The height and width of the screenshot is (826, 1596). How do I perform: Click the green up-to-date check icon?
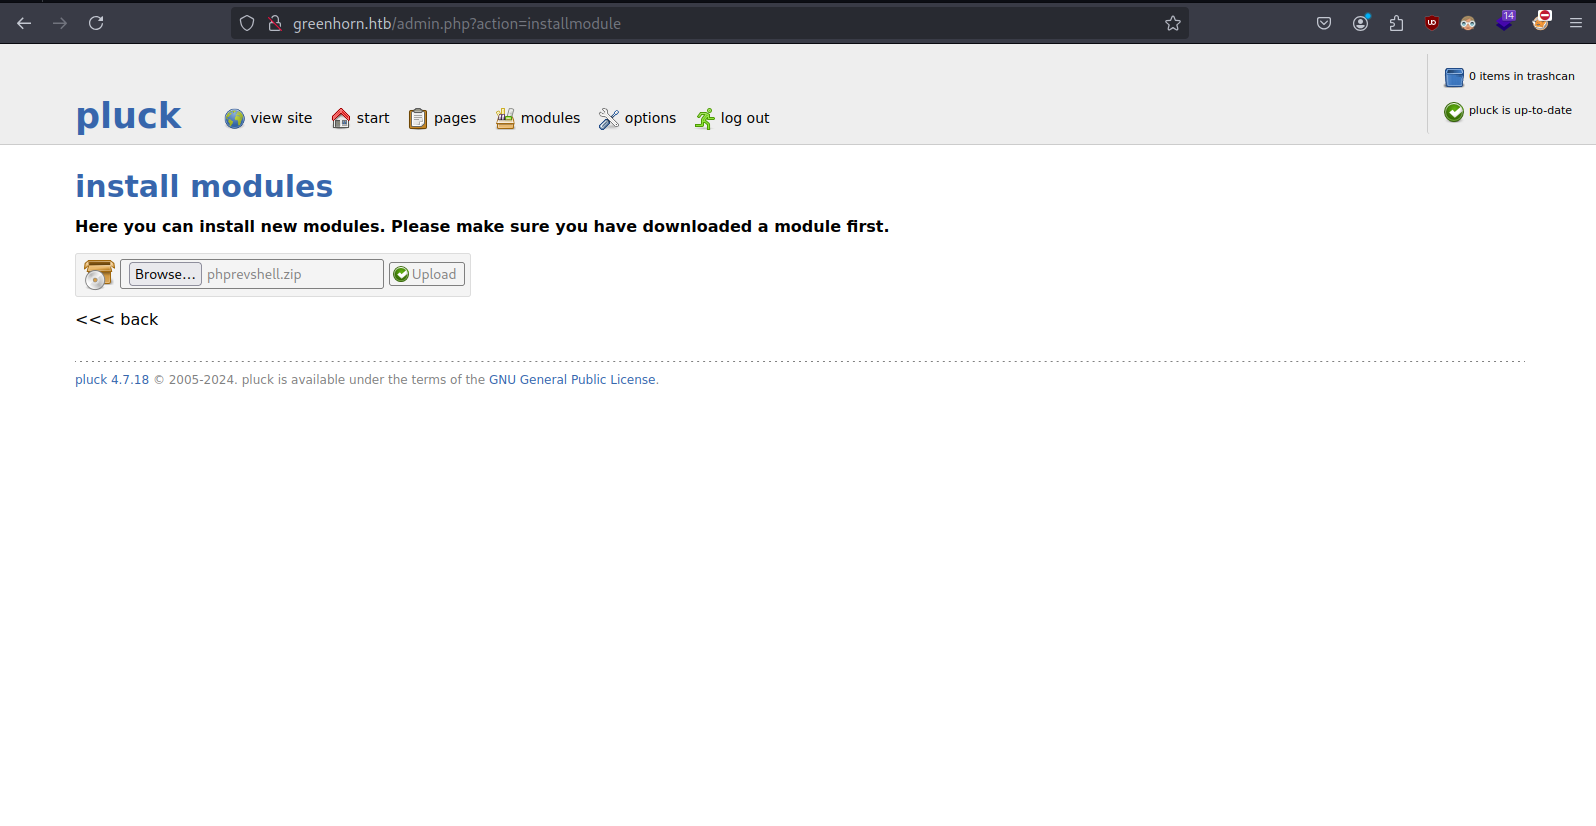click(x=1454, y=112)
